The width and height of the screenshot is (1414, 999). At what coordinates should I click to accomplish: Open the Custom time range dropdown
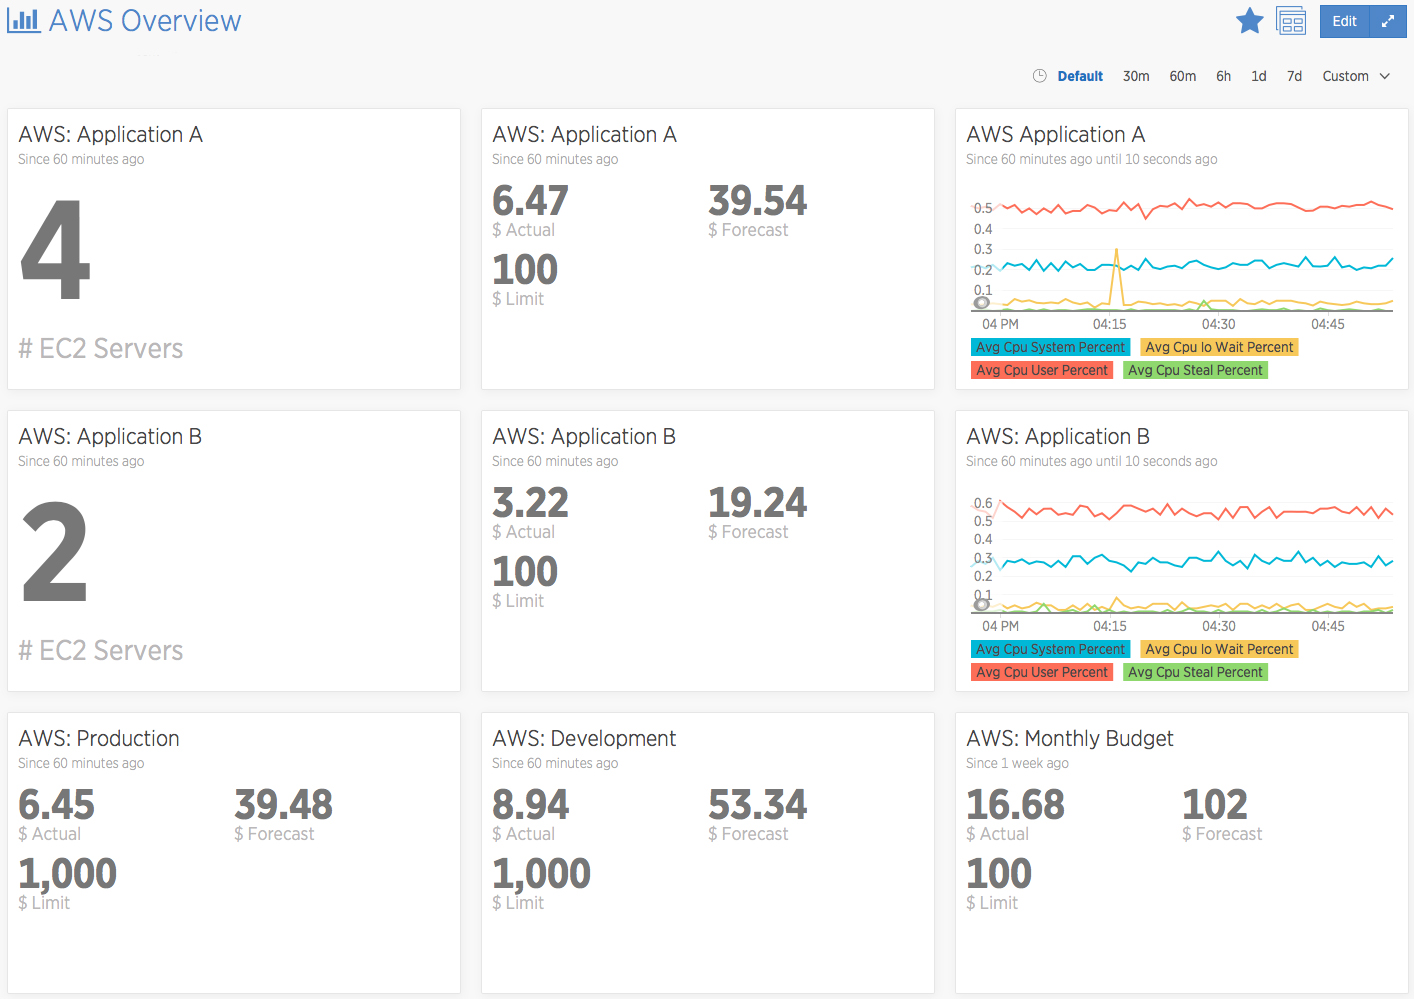[x=1356, y=76]
